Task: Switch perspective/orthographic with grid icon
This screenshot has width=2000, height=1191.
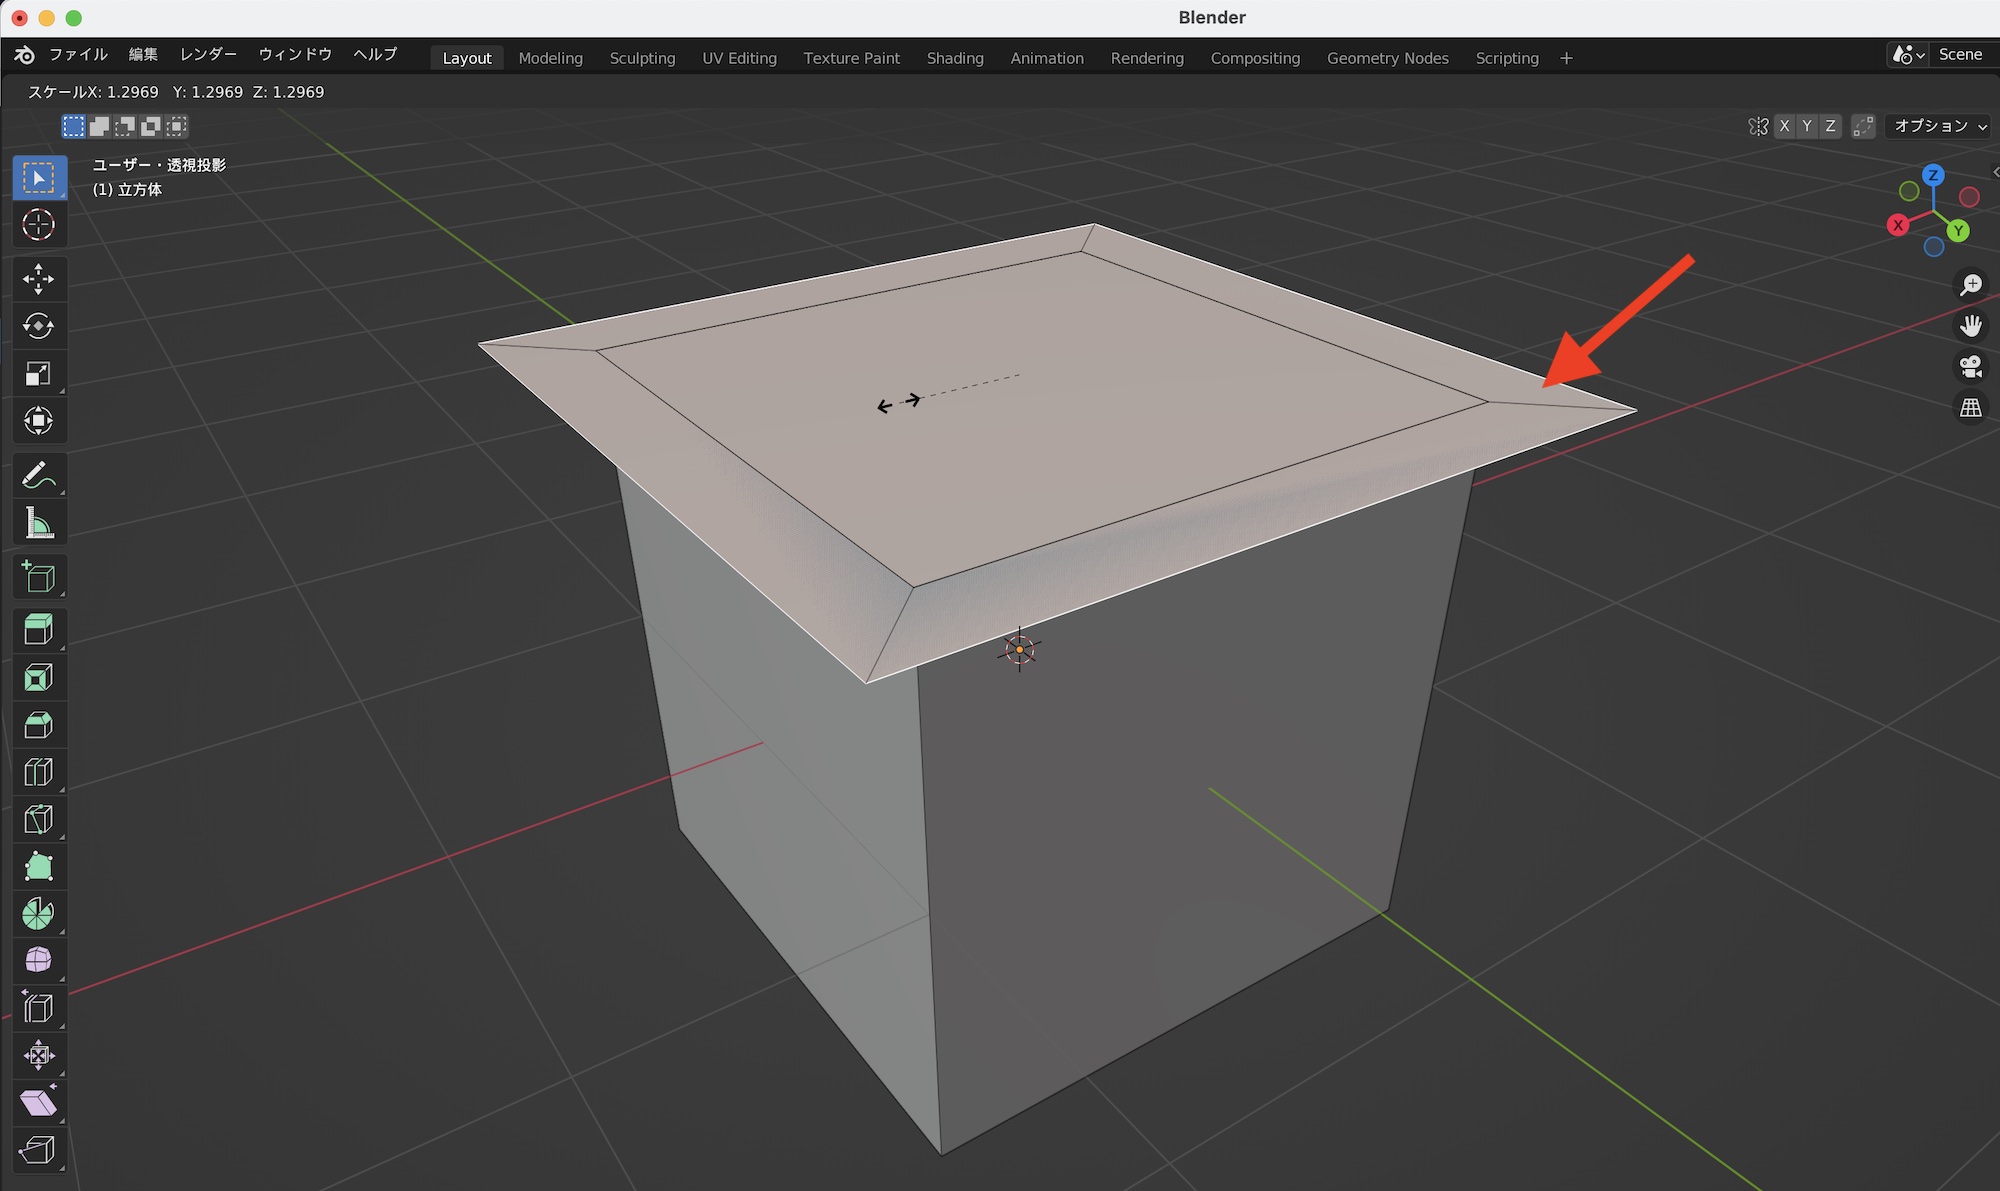Action: [x=1970, y=407]
